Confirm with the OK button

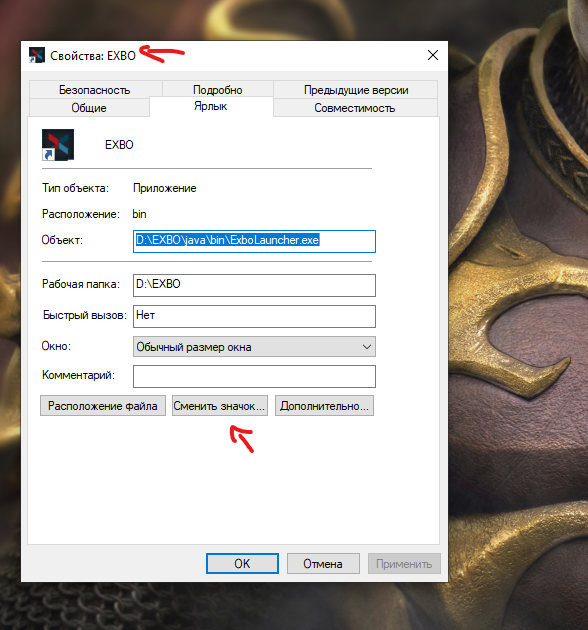(242, 564)
